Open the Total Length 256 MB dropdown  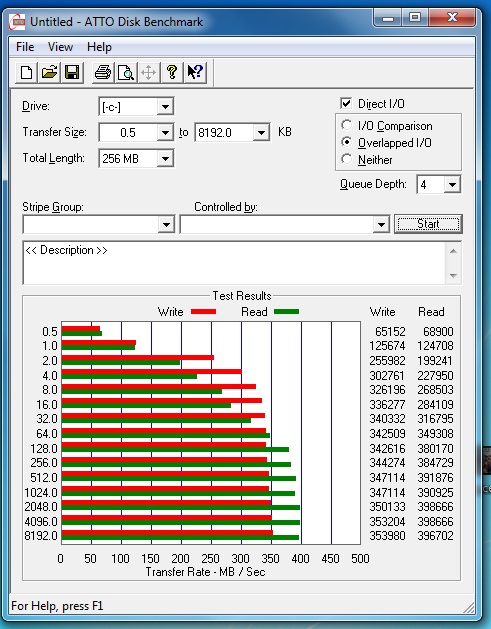pyautogui.click(x=165, y=159)
